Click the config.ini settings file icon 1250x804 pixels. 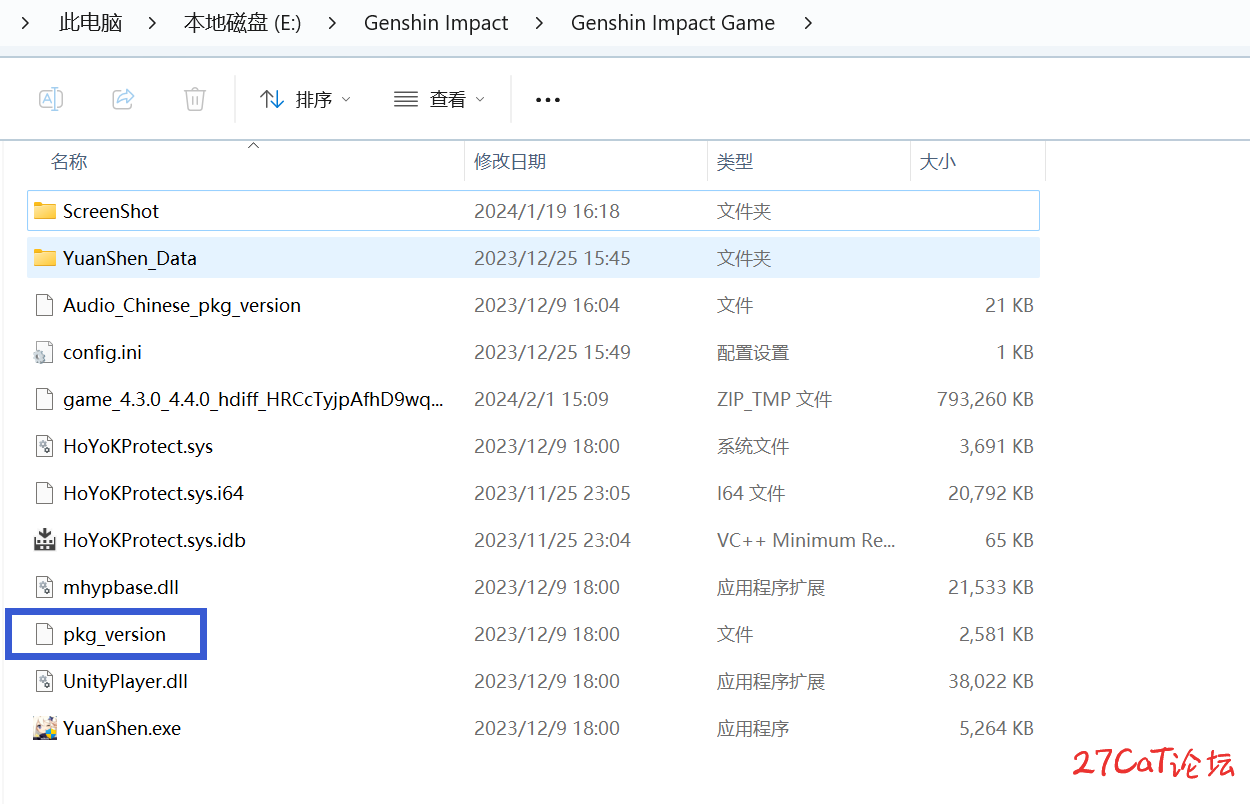[44, 352]
